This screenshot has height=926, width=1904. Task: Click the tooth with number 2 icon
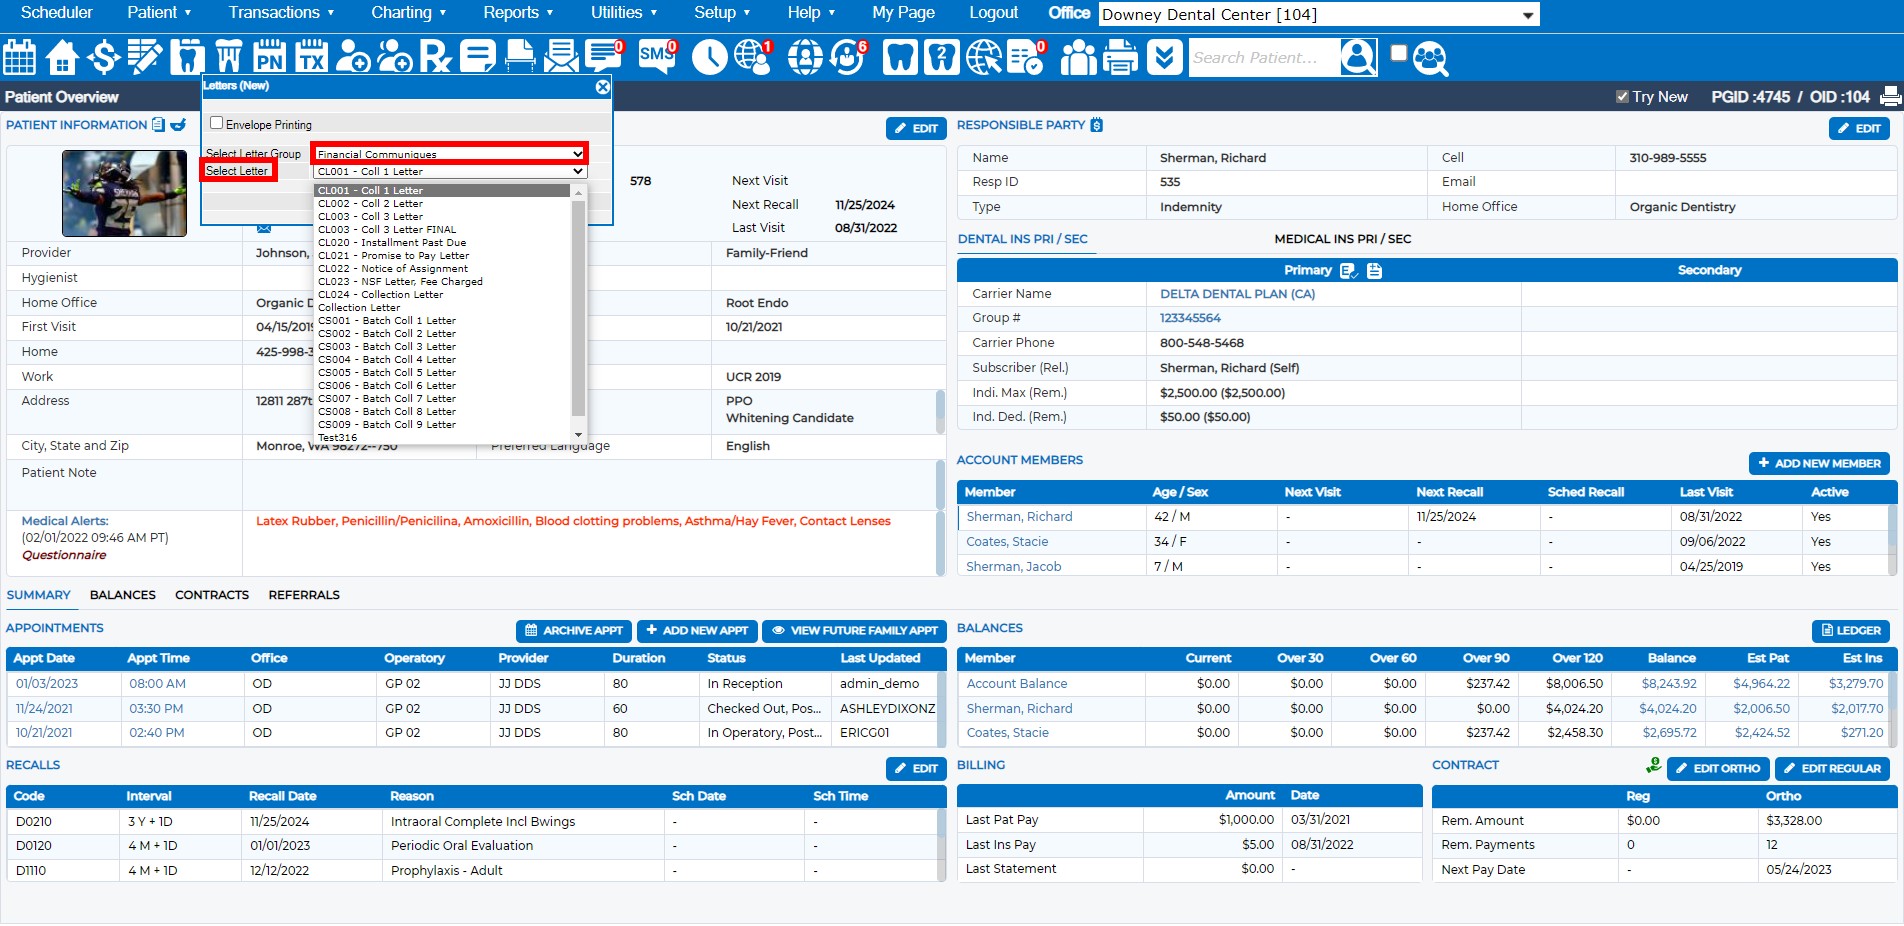941,57
